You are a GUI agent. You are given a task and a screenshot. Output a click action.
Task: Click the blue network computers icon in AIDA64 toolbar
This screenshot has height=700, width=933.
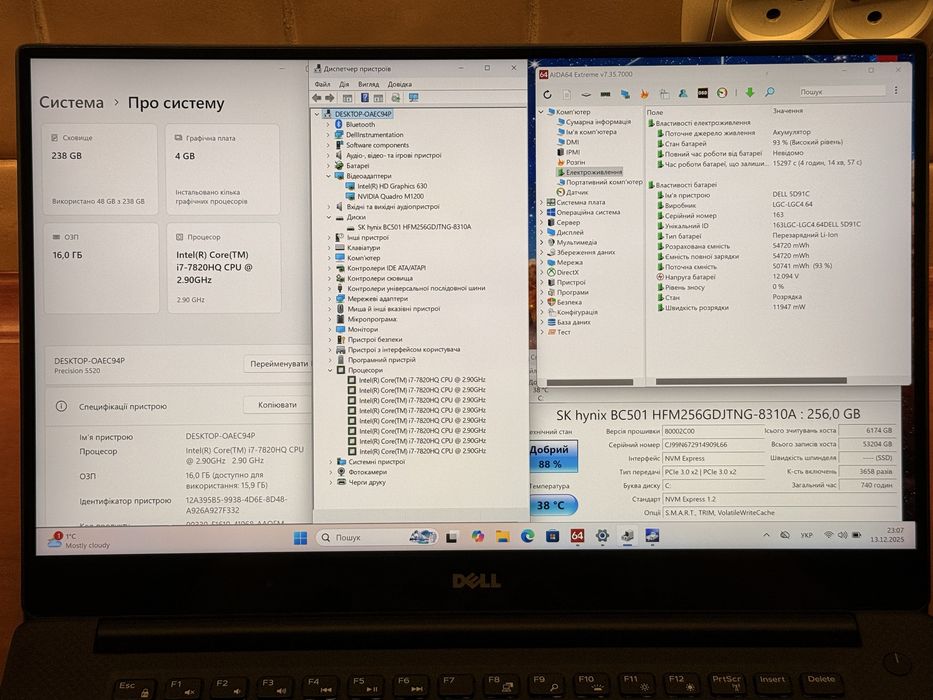click(625, 94)
